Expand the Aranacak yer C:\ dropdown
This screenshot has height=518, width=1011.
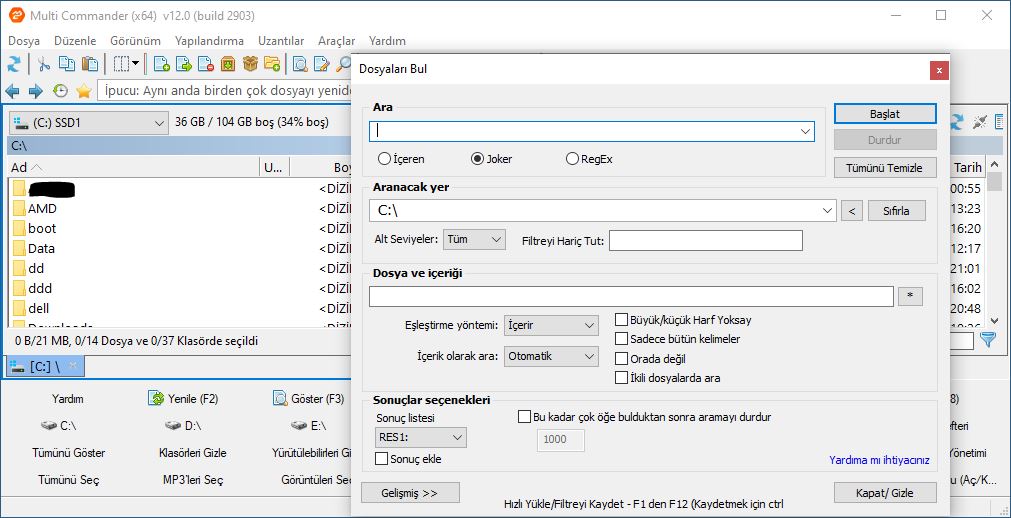[828, 210]
